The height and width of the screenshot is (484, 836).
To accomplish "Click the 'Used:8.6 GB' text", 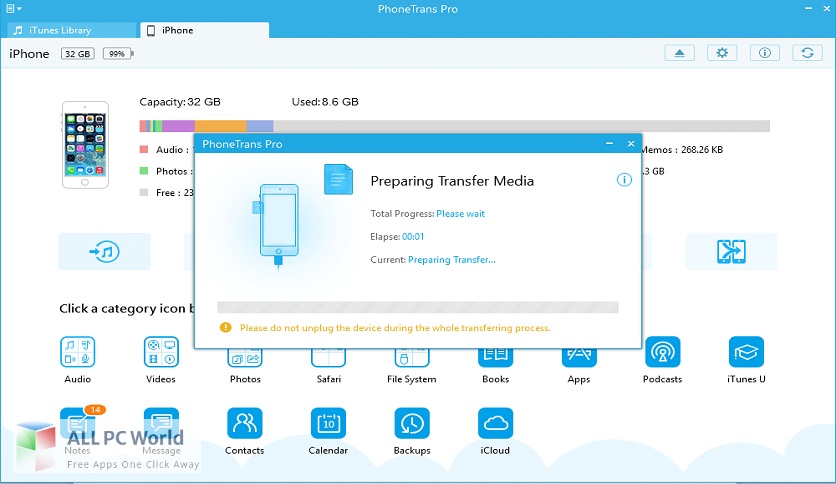I will click(325, 102).
